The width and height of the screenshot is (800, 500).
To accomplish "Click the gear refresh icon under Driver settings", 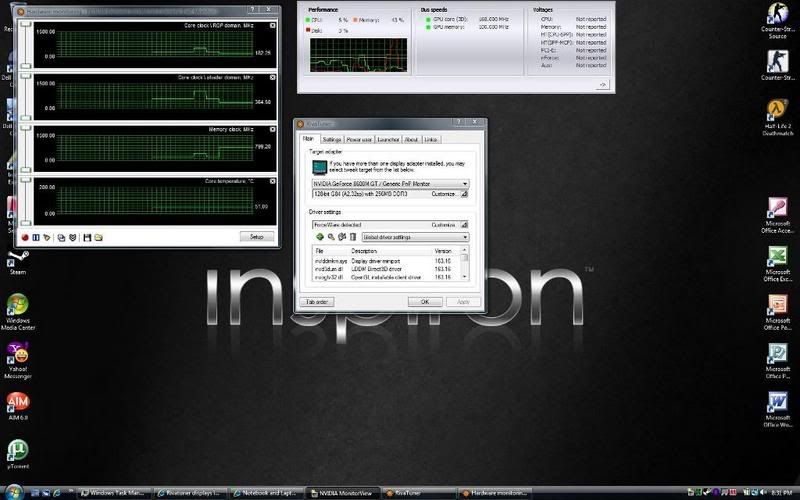I will (342, 237).
